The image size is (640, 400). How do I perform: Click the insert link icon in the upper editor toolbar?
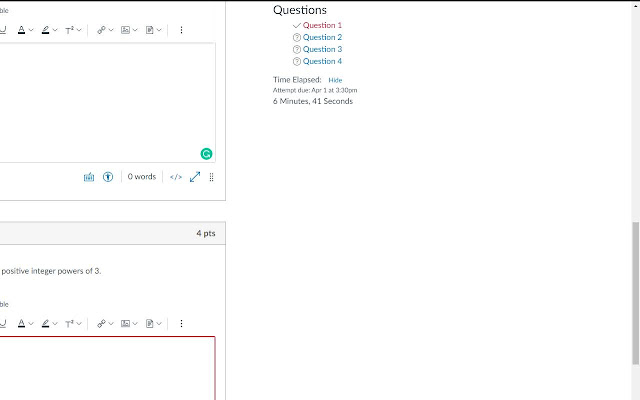[x=101, y=30]
